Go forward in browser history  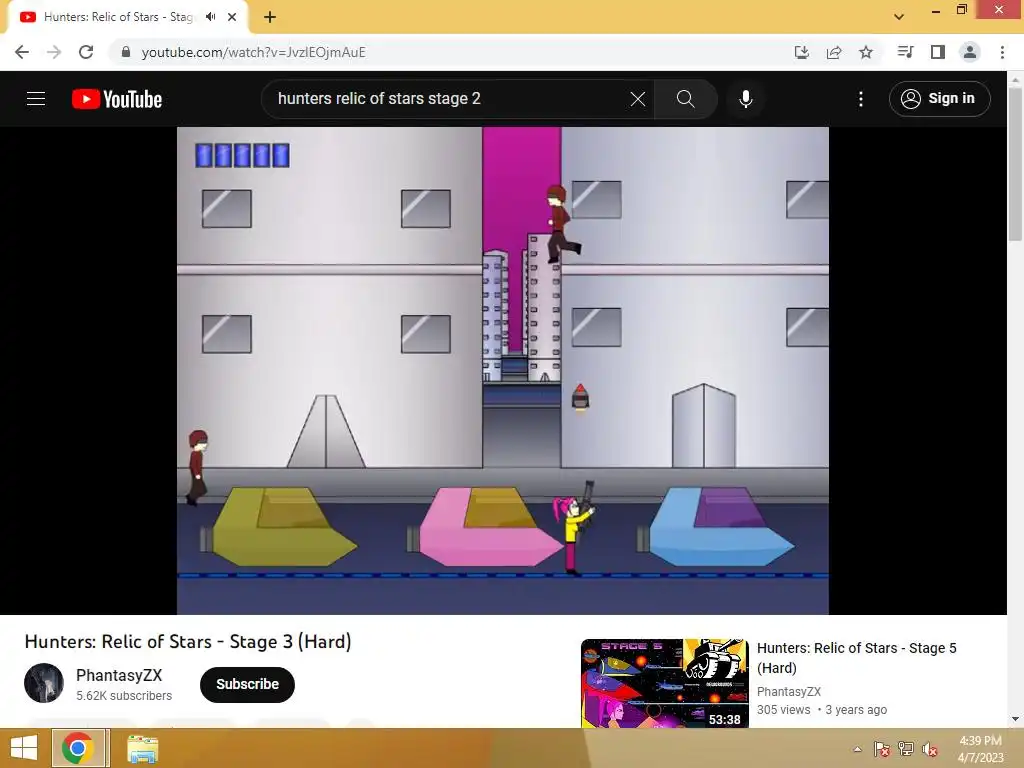tap(54, 52)
